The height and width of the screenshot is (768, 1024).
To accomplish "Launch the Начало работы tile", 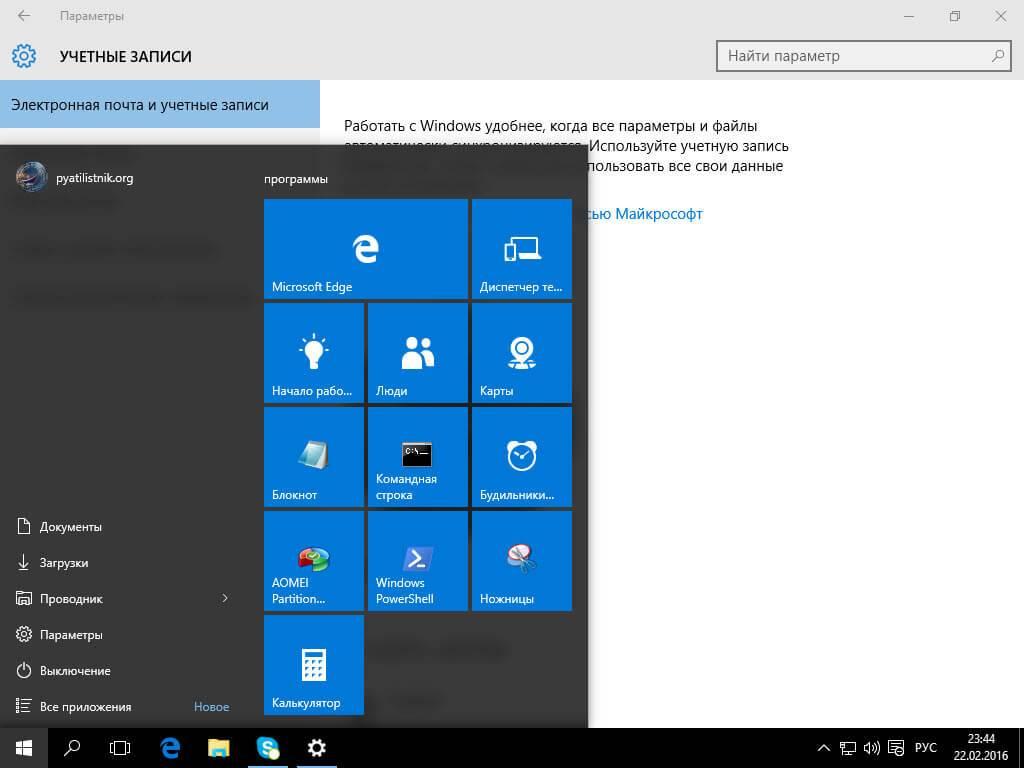I will [x=313, y=353].
